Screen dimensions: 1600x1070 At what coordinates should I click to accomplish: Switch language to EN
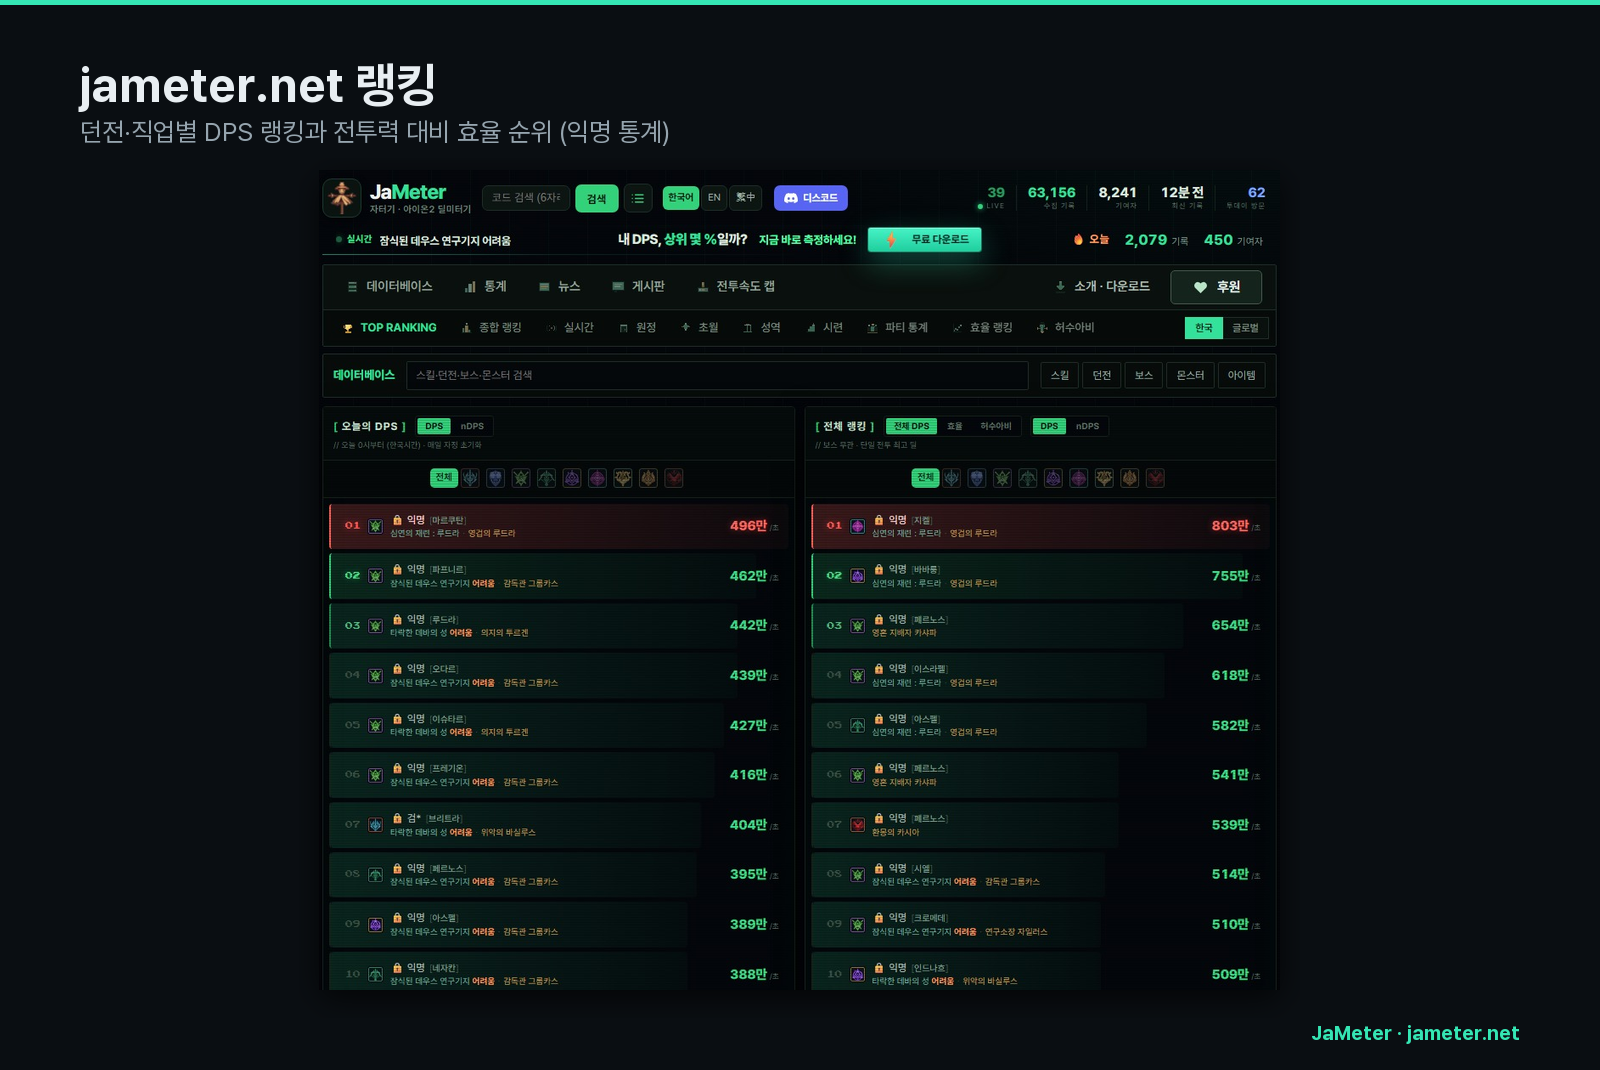[714, 197]
